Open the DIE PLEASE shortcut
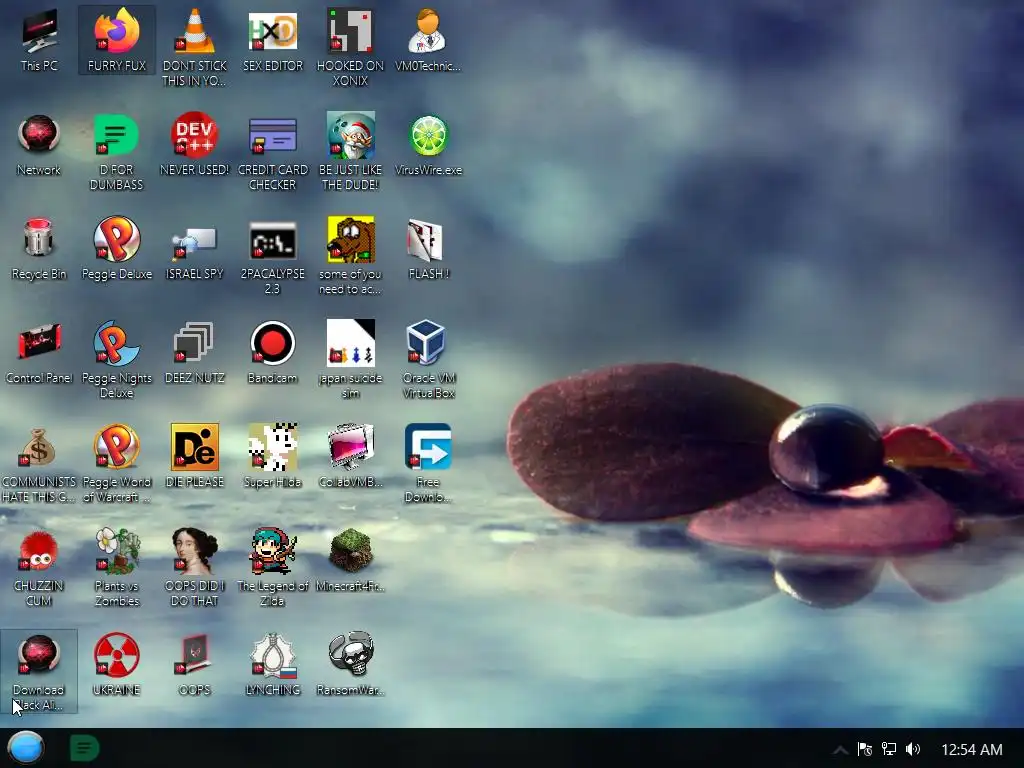The width and height of the screenshot is (1024, 768). click(195, 456)
